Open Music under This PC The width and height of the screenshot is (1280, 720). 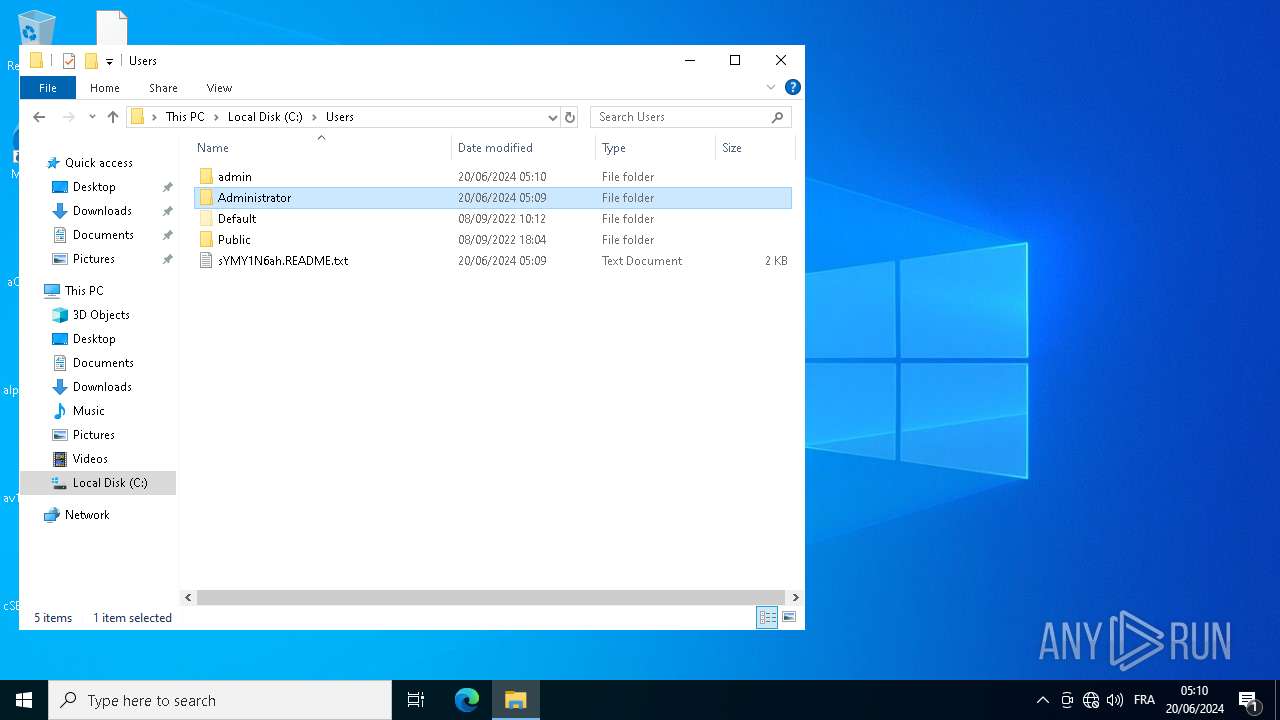(88, 411)
